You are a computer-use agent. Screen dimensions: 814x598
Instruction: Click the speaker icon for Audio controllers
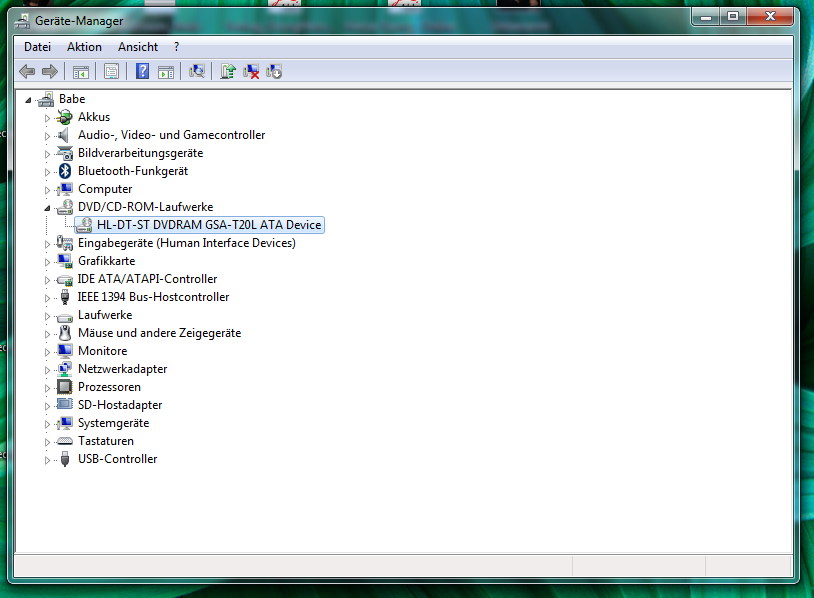[x=63, y=135]
